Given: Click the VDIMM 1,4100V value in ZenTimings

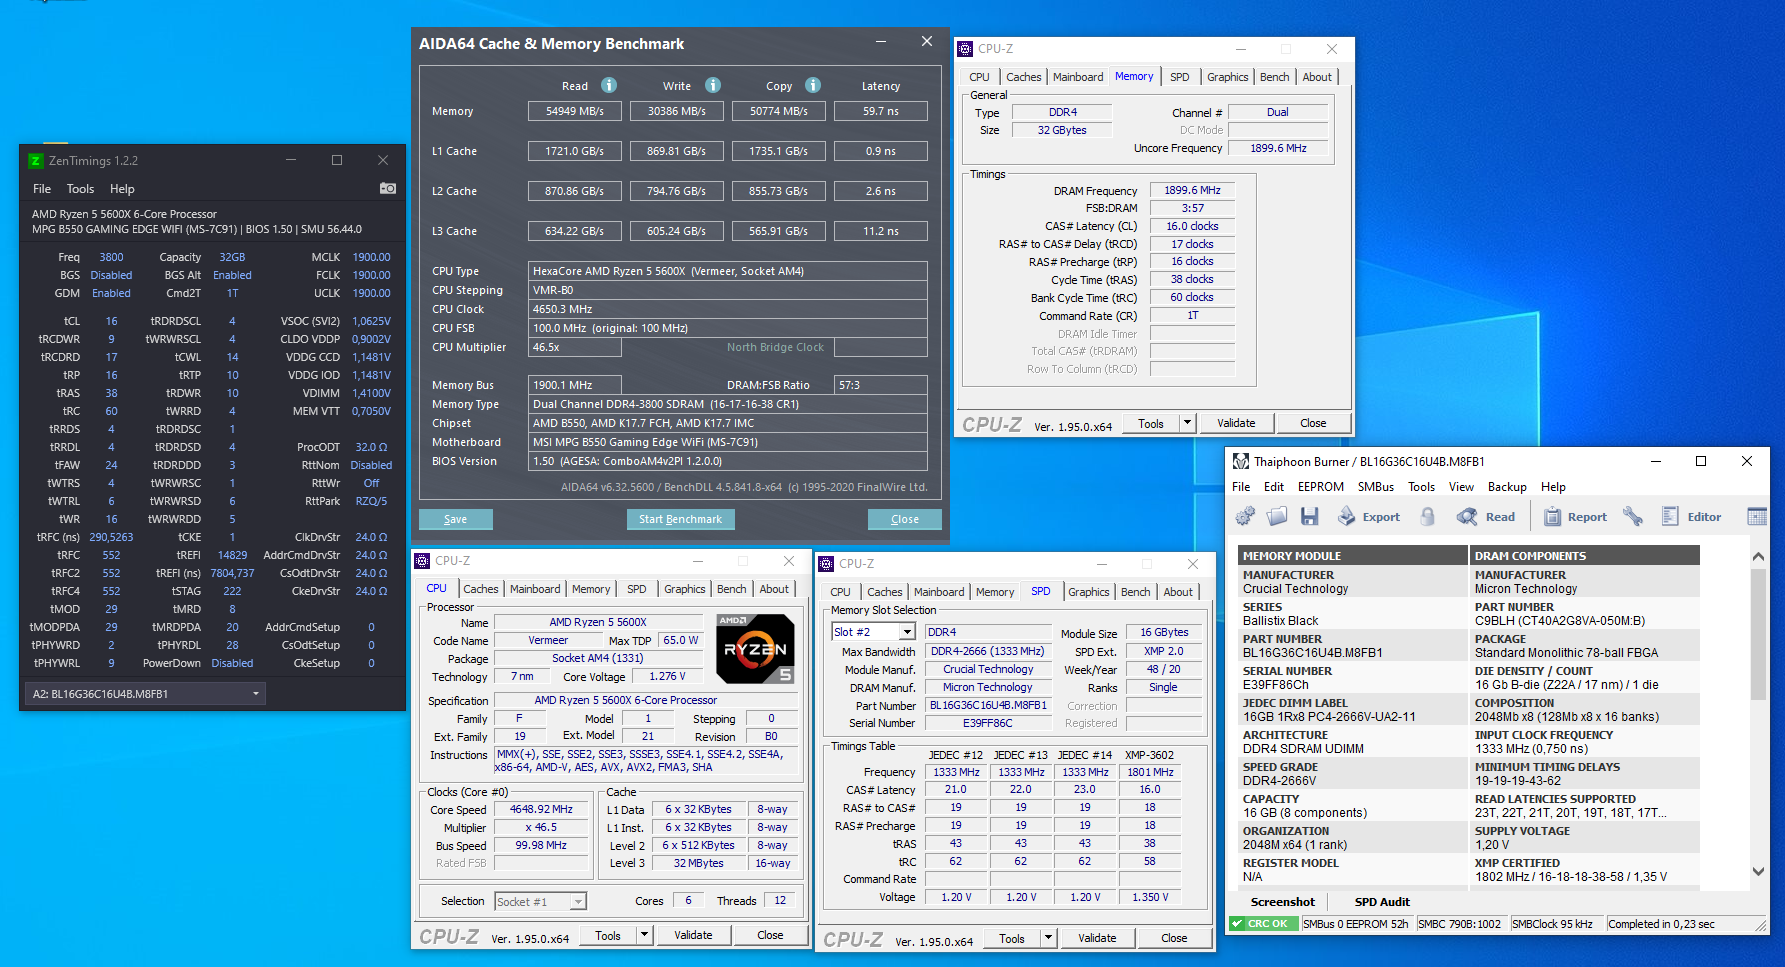Looking at the screenshot, I should (371, 393).
